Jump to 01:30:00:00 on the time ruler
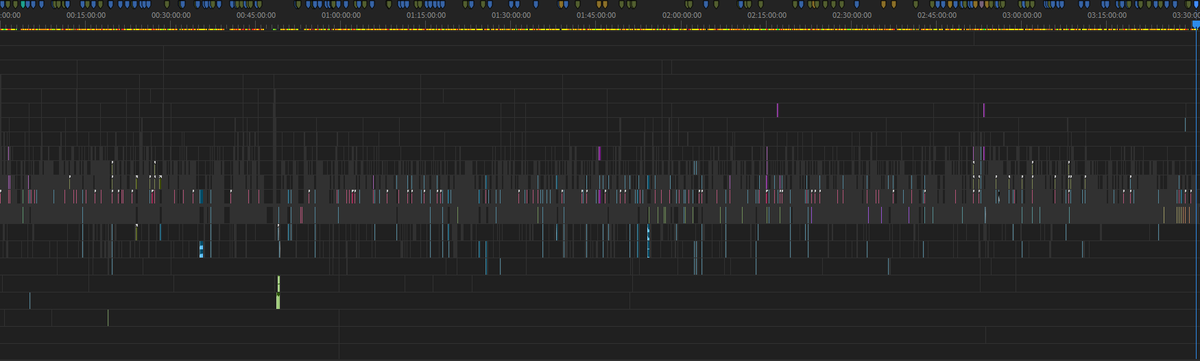1200x361 pixels. 512,15
